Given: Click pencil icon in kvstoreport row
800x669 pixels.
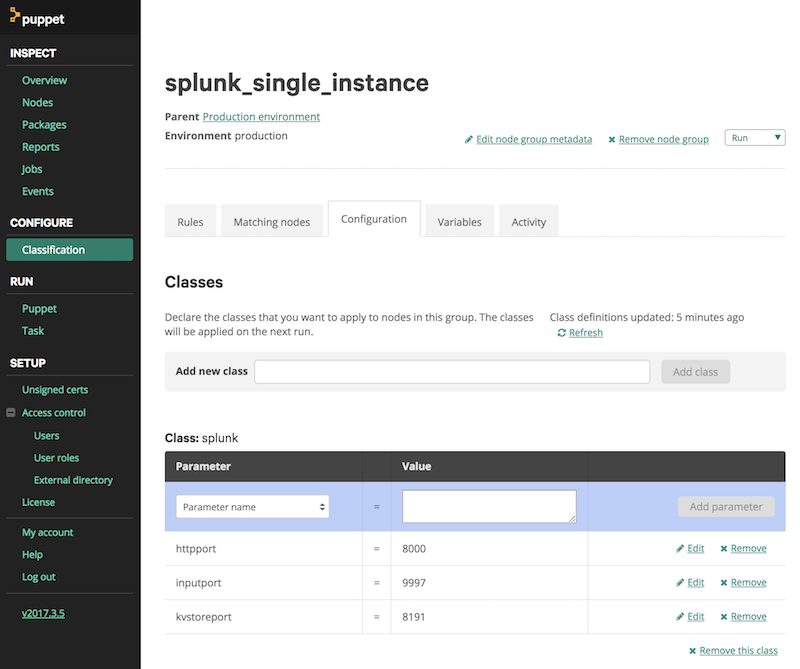Looking at the screenshot, I should [x=680, y=617].
